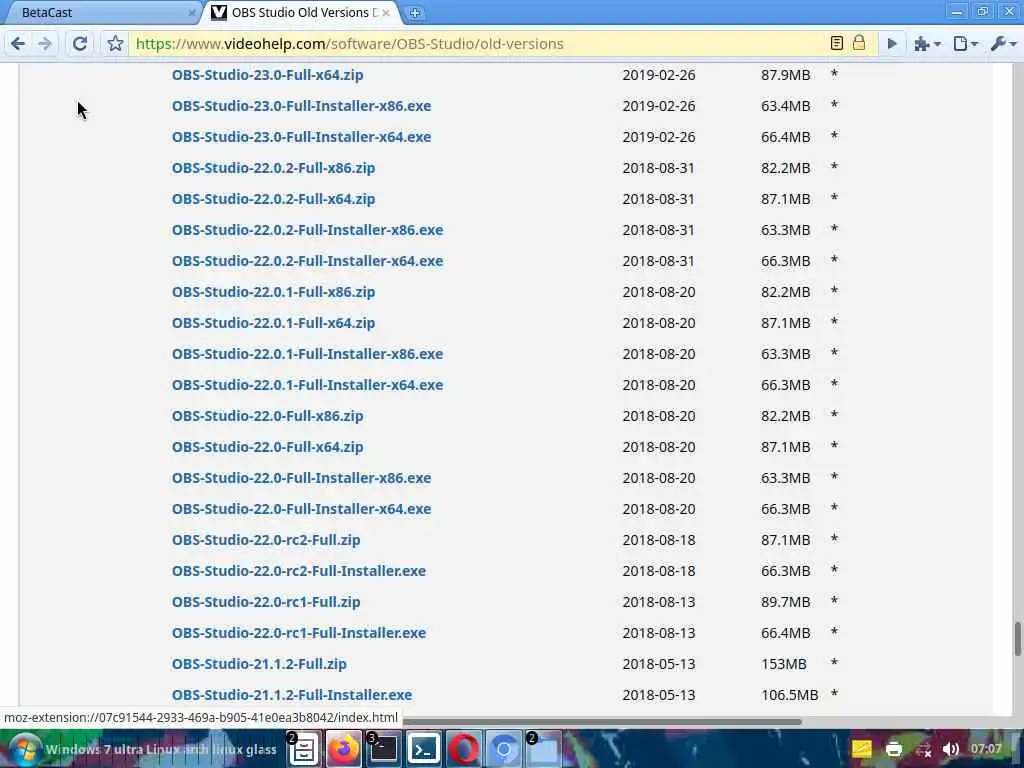
Task: Reload the current page
Action: (x=80, y=44)
